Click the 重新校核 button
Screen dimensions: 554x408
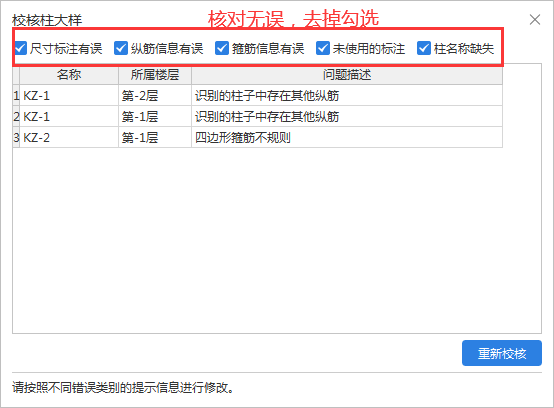pyautogui.click(x=502, y=353)
